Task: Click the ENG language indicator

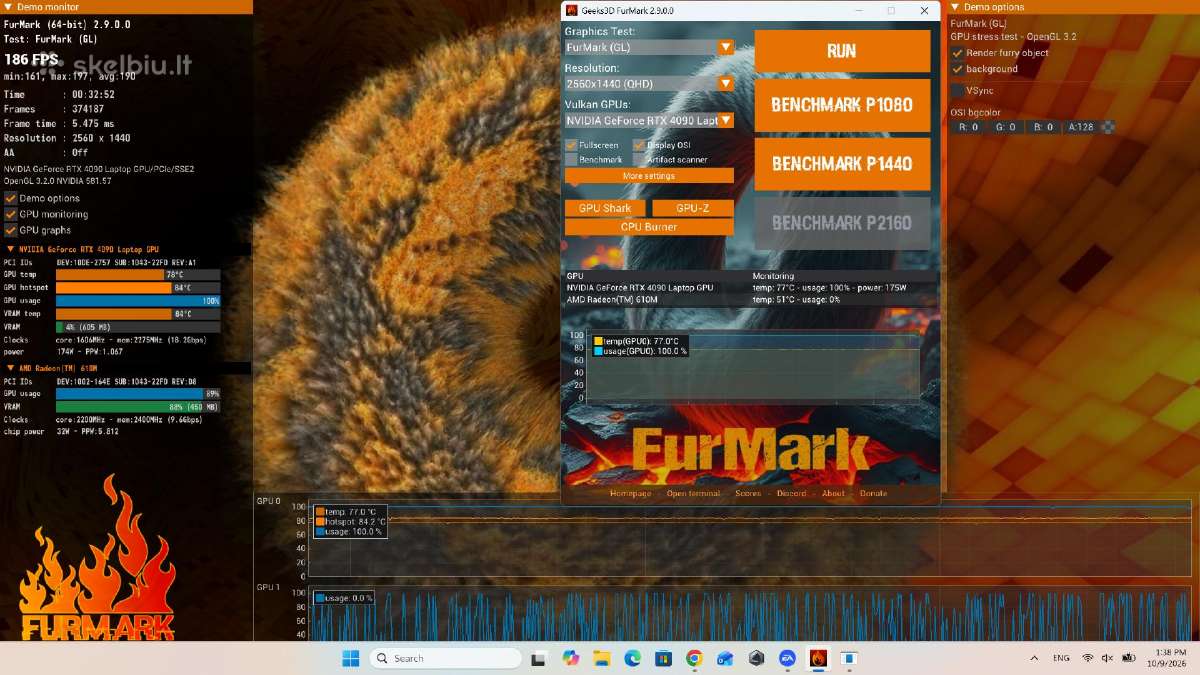Action: pos(1061,658)
